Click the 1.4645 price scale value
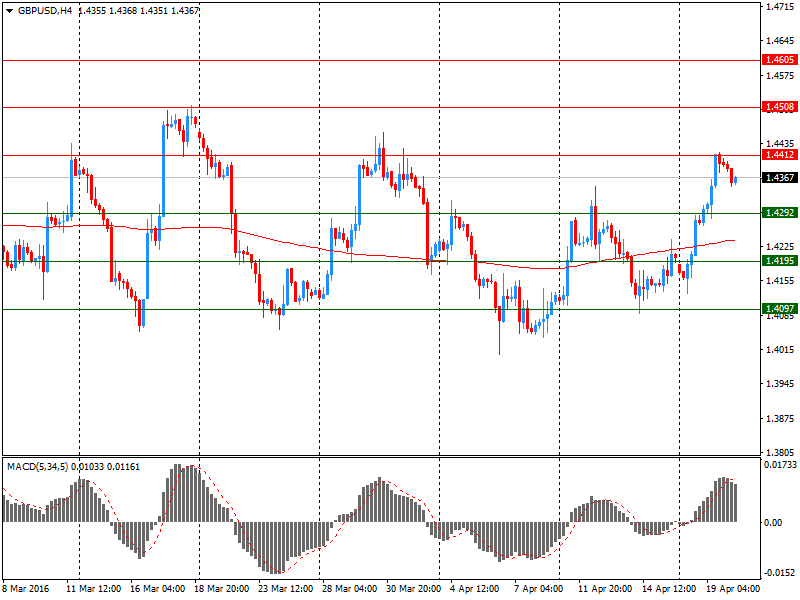Viewport: 800px width, 600px height. [781, 41]
